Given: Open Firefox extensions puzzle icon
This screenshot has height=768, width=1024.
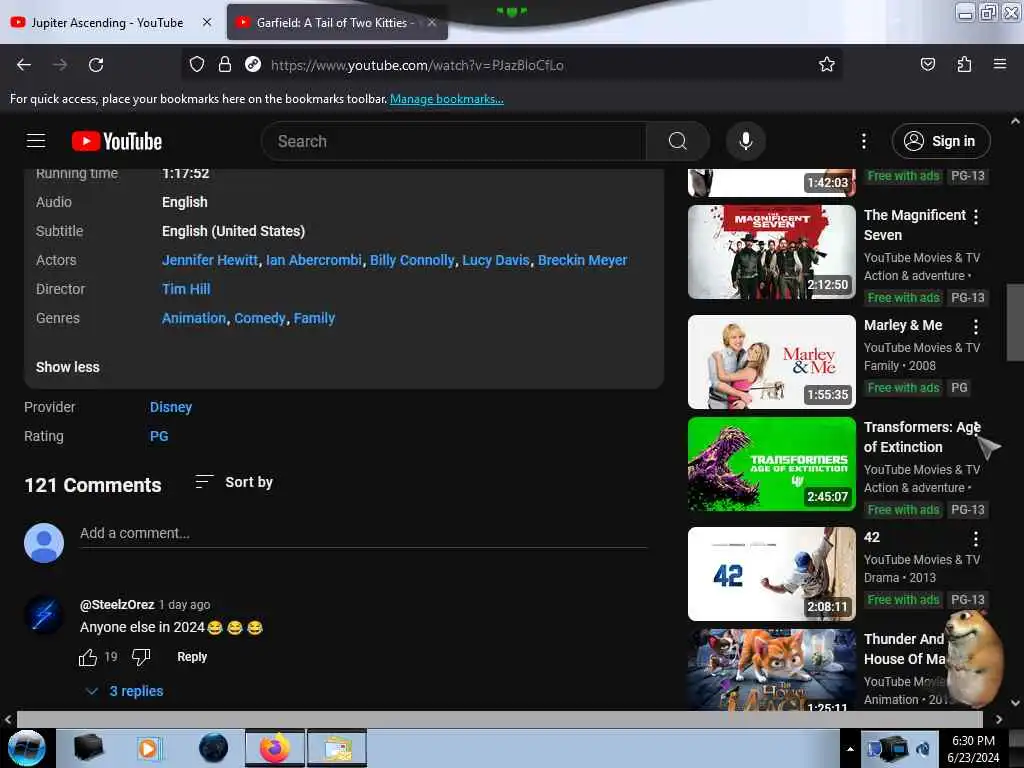Looking at the screenshot, I should 964,64.
